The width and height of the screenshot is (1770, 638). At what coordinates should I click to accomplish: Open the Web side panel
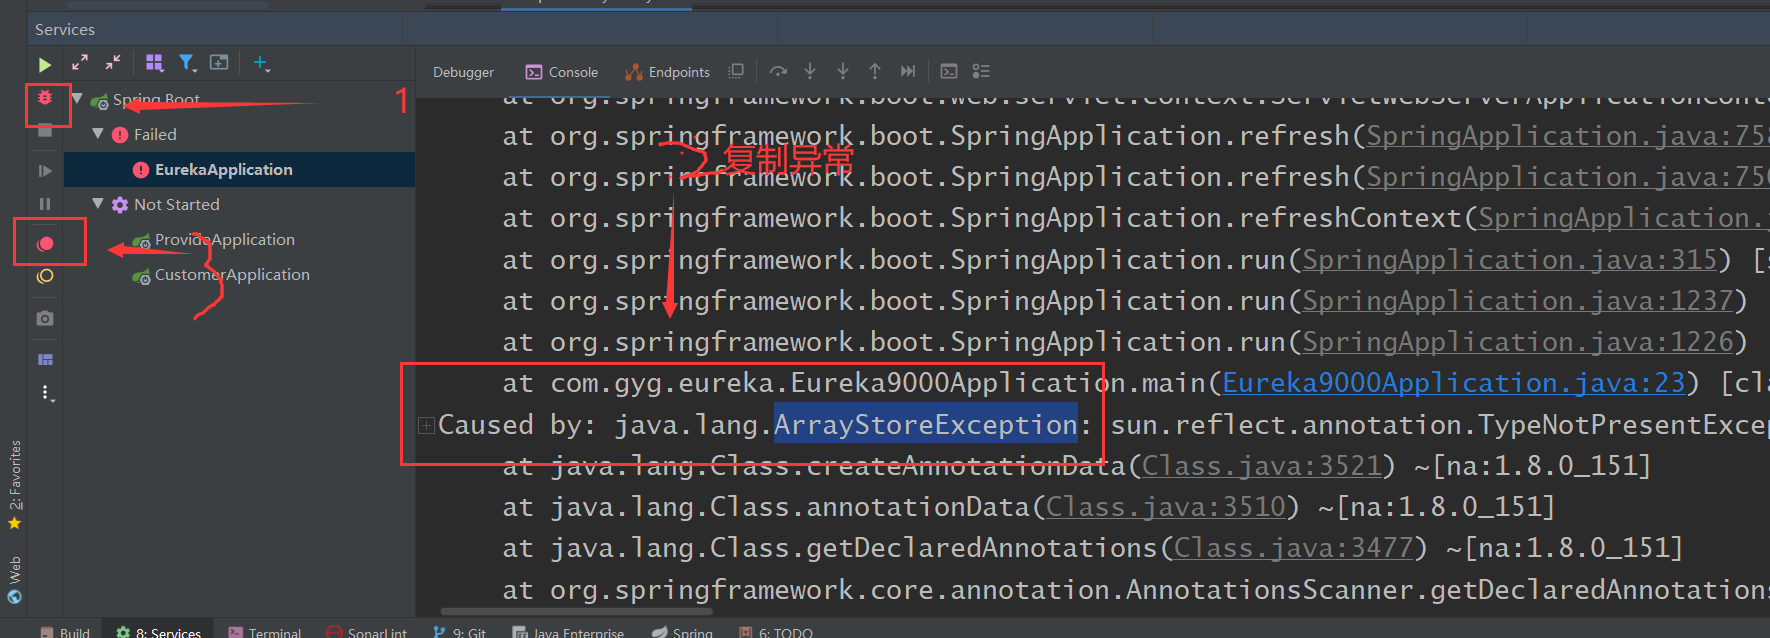pos(14,580)
